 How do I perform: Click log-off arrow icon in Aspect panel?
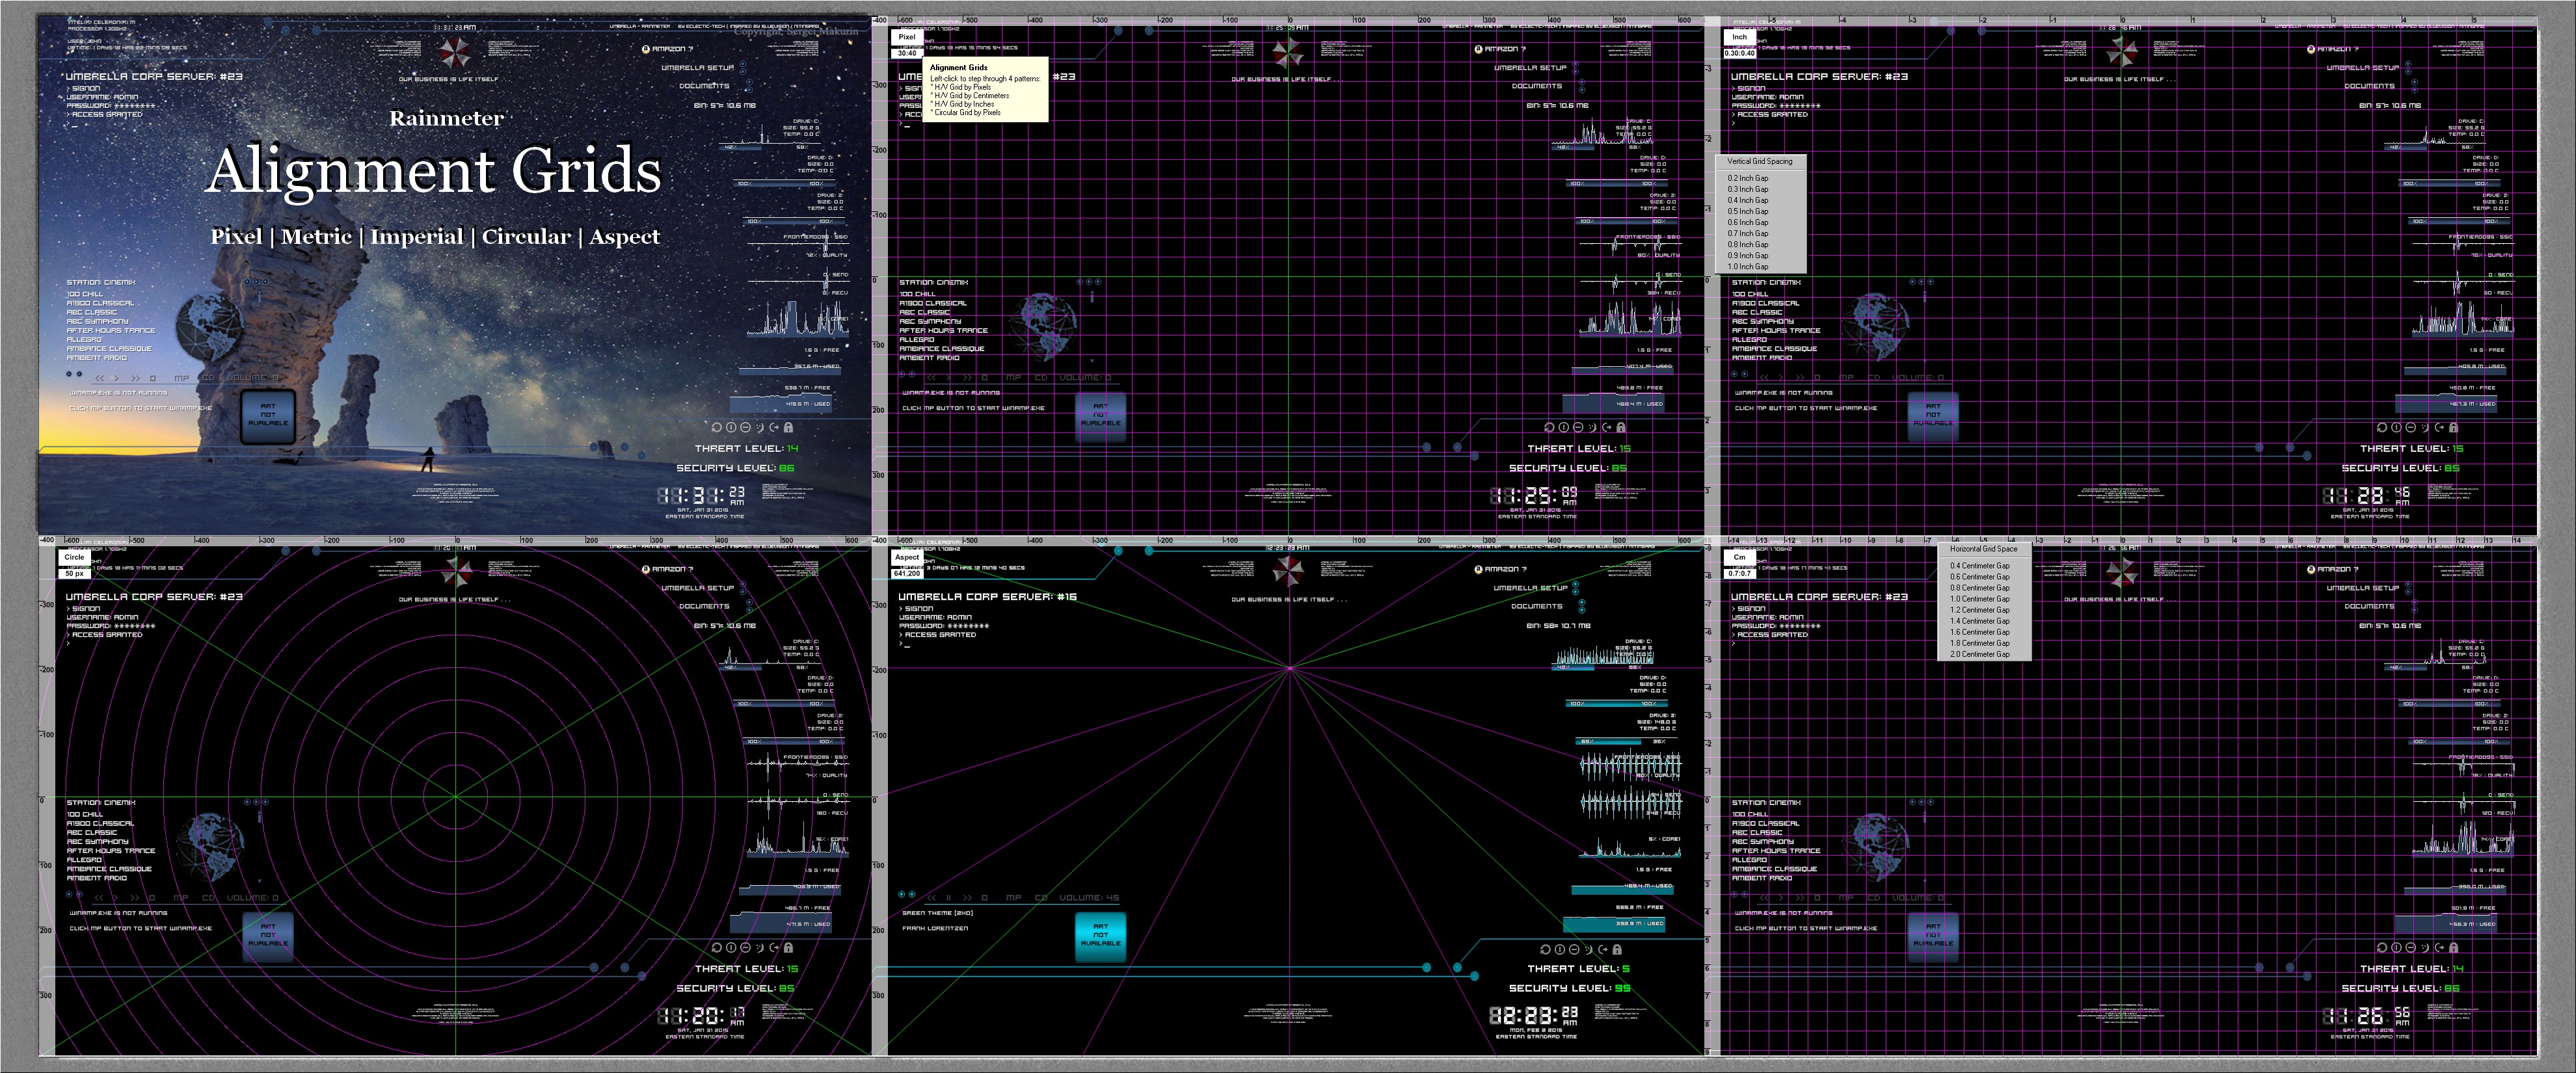pos(1603,949)
